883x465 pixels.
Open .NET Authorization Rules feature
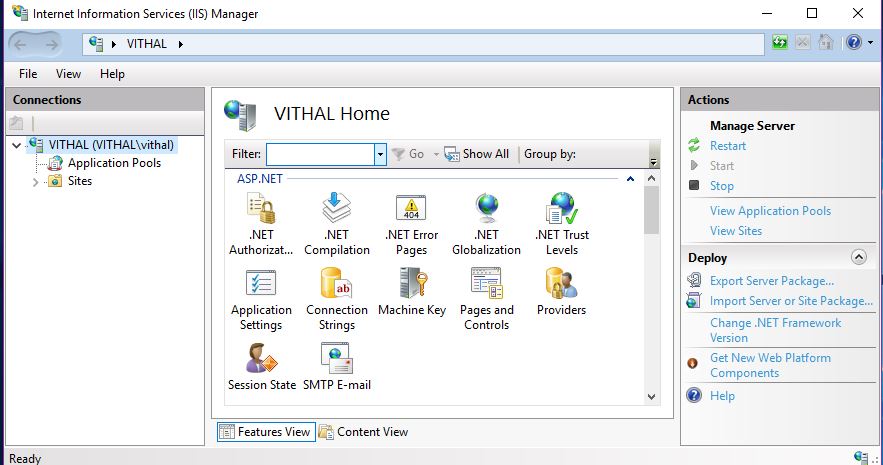point(261,224)
